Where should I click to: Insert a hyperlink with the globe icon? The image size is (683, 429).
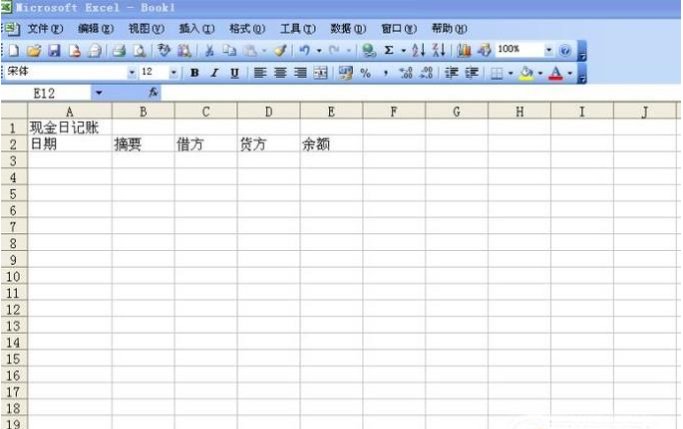[x=369, y=51]
